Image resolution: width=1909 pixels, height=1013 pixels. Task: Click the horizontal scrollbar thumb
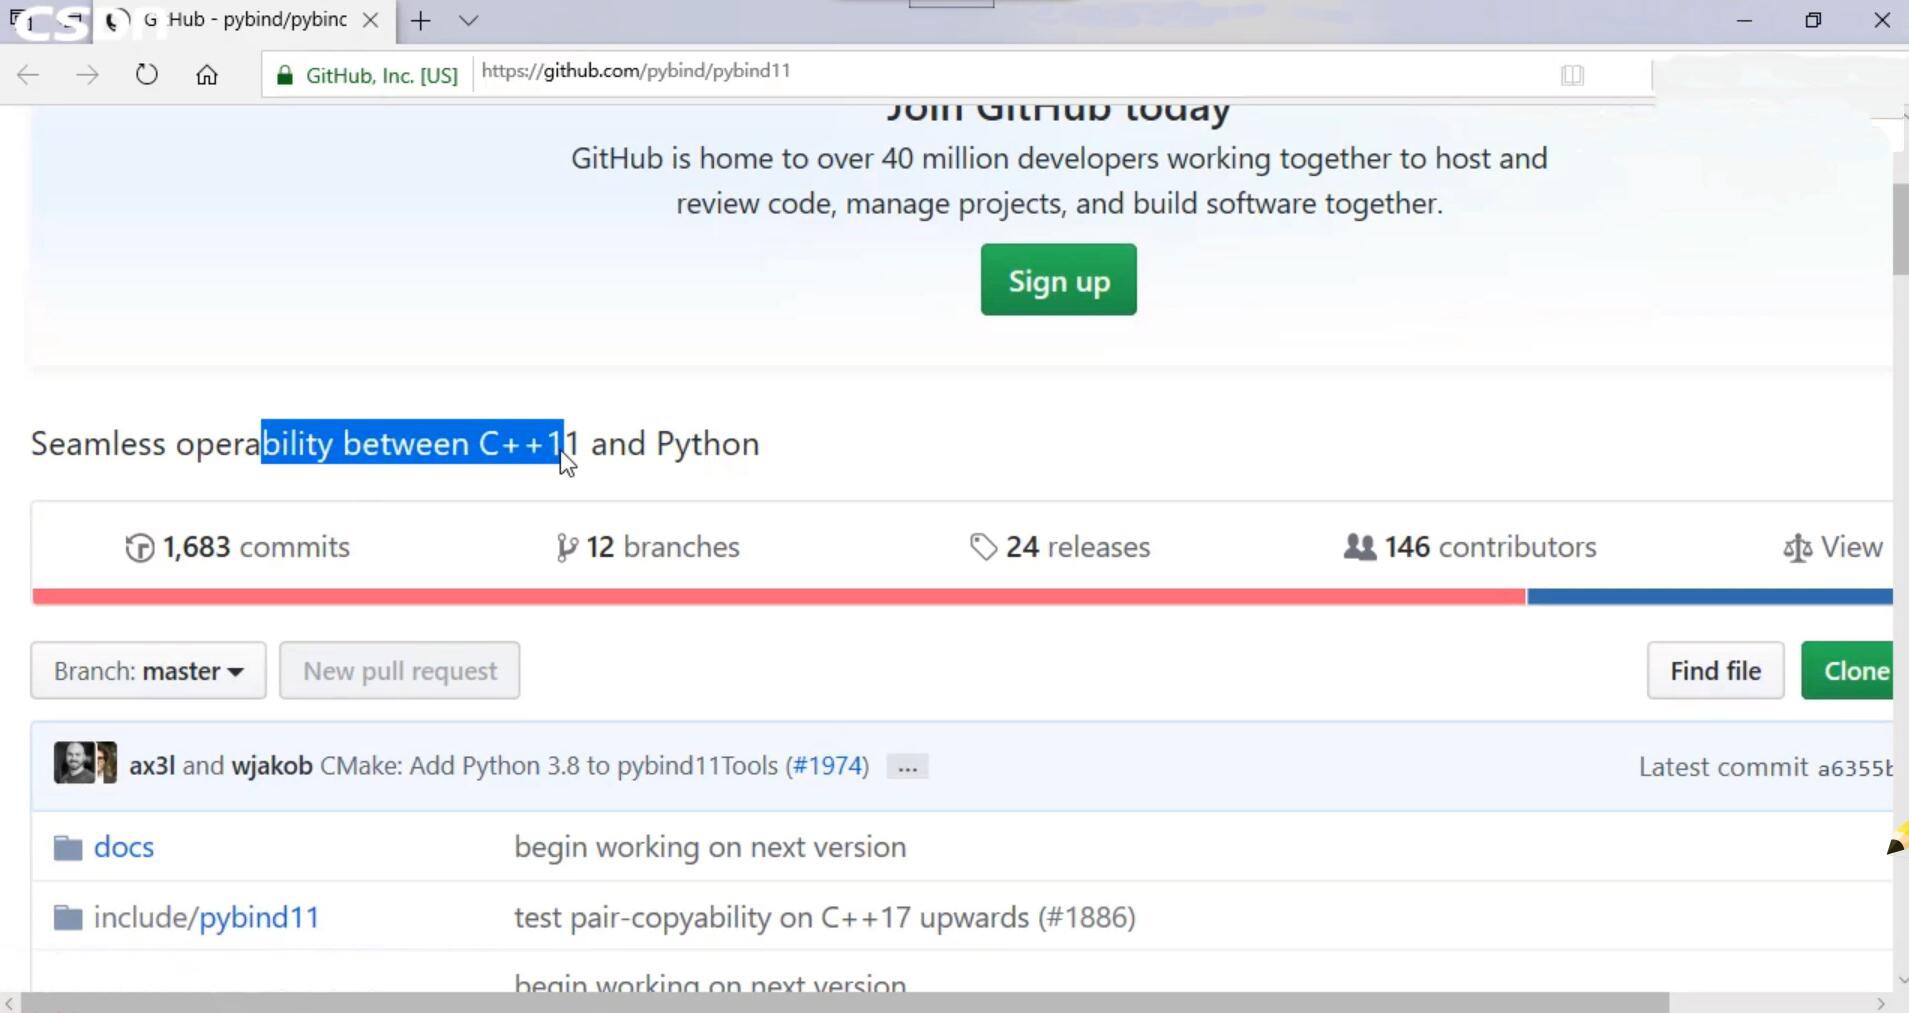[845, 1002]
